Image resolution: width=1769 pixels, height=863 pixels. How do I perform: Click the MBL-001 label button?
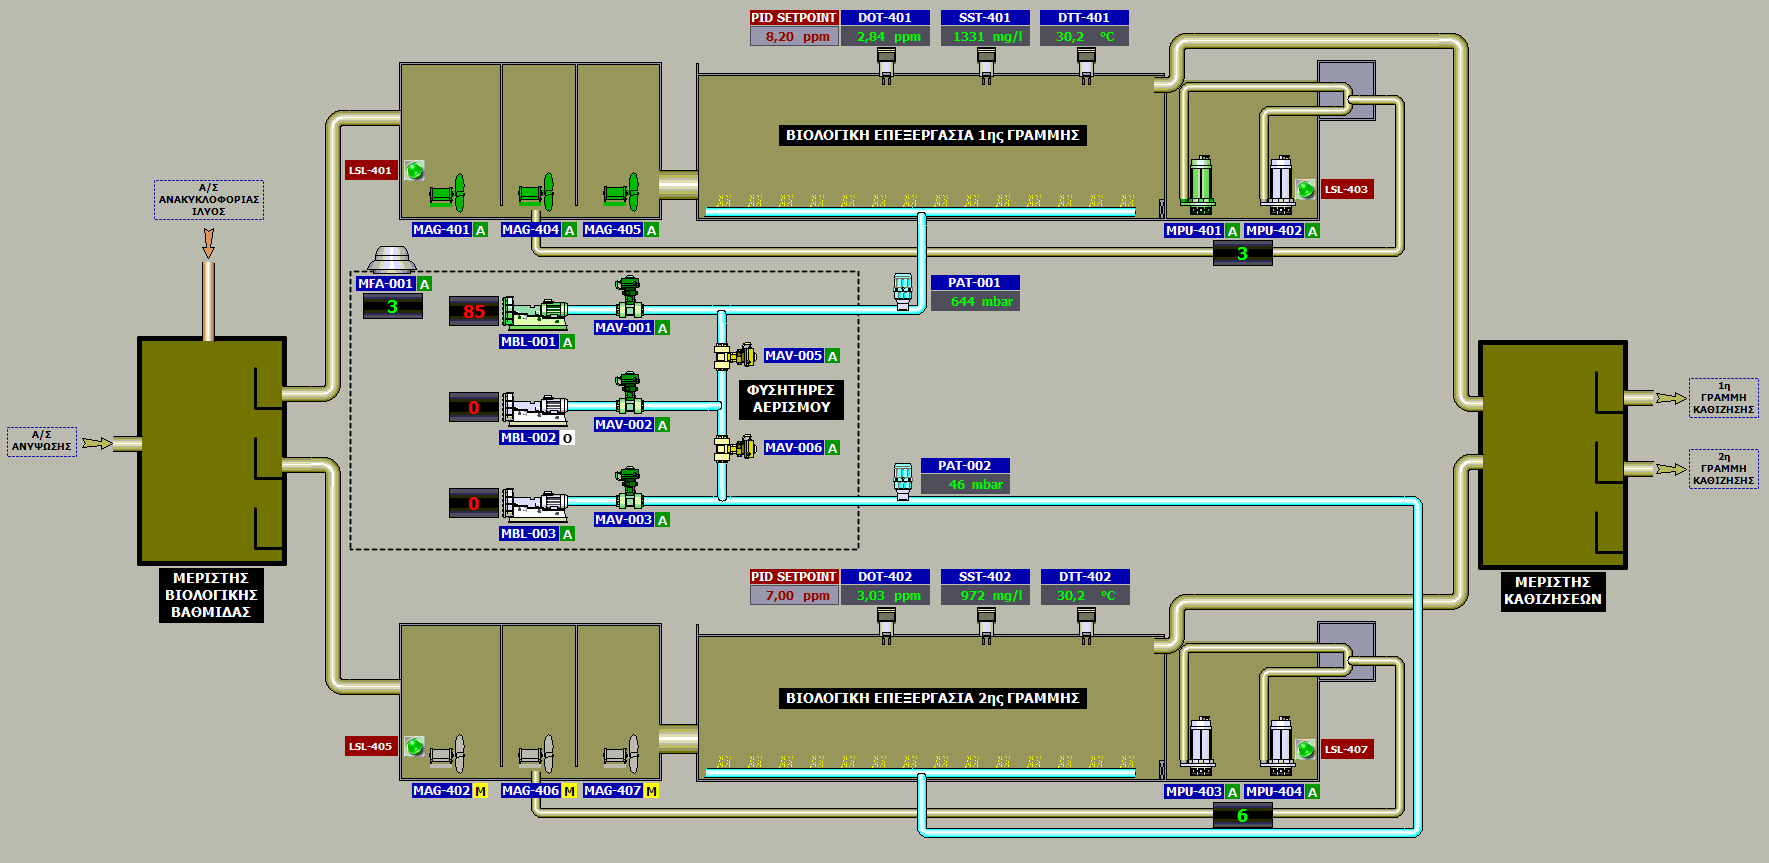tap(528, 342)
